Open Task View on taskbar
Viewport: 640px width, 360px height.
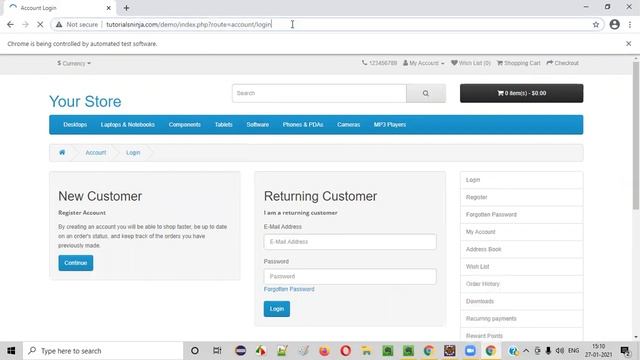pos(217,351)
